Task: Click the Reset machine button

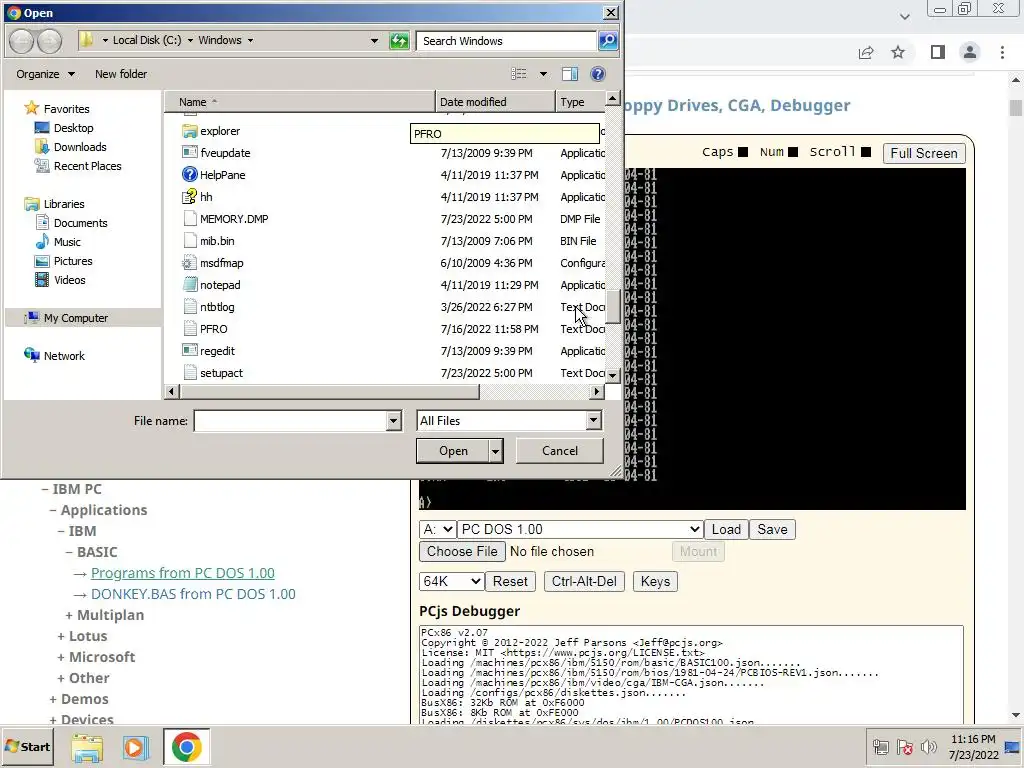Action: point(510,581)
